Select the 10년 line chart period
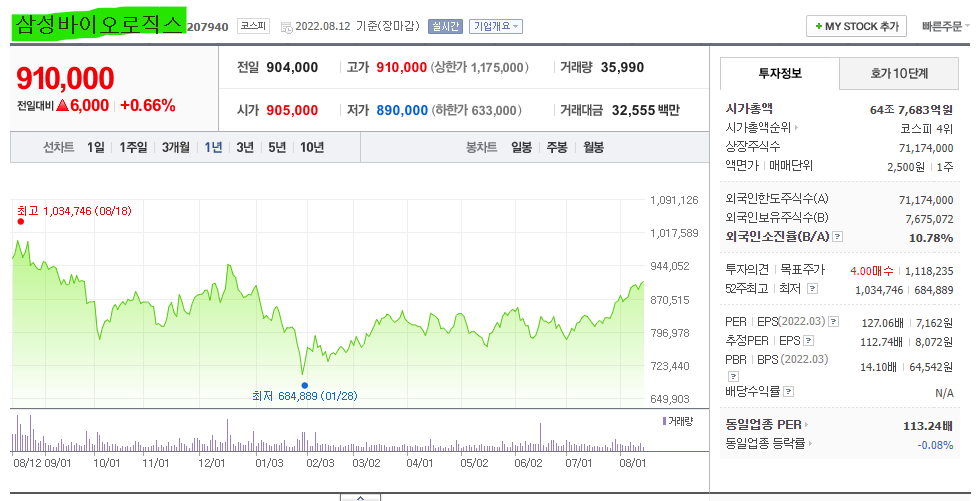 point(312,147)
